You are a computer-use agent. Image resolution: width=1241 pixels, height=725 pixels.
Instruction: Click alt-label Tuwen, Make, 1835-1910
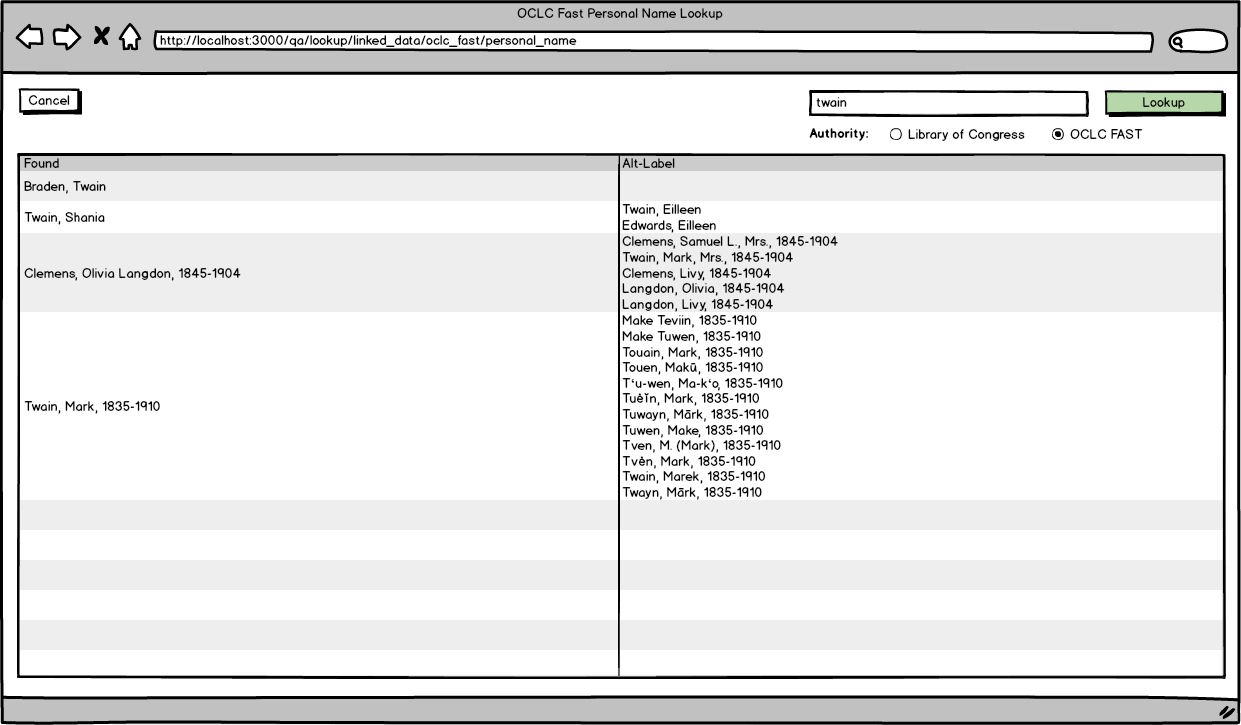tap(693, 431)
